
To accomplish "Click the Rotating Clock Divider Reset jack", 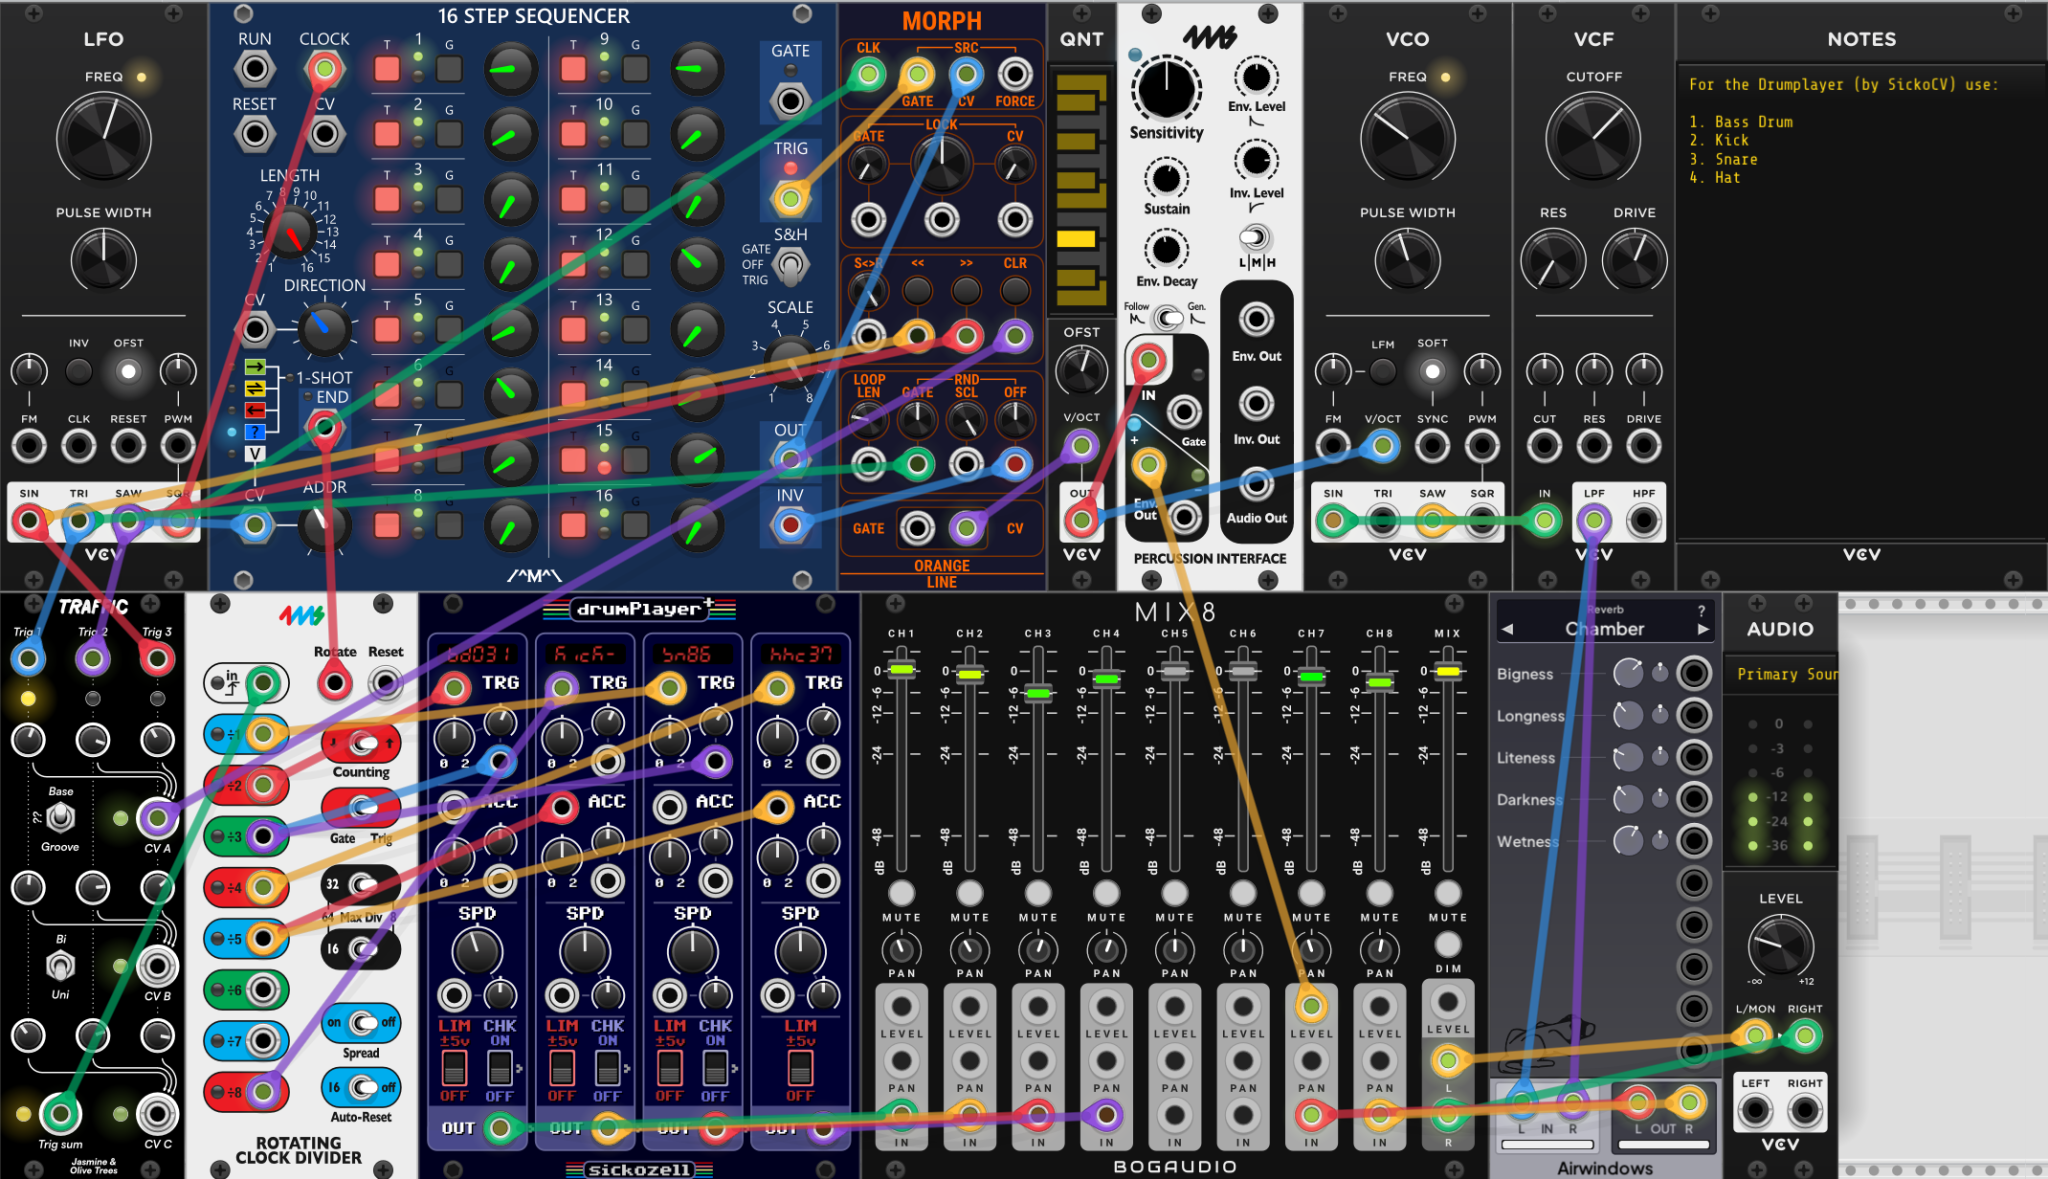I will tap(385, 683).
